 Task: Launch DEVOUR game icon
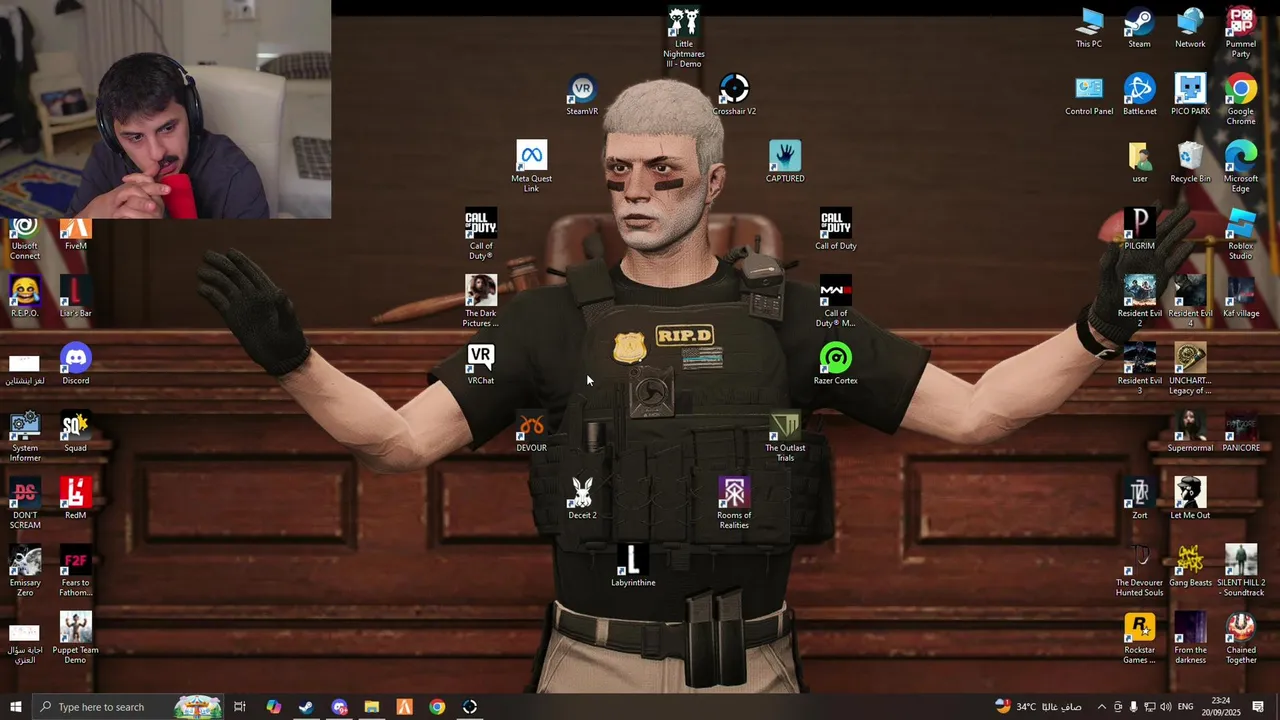coord(531,431)
